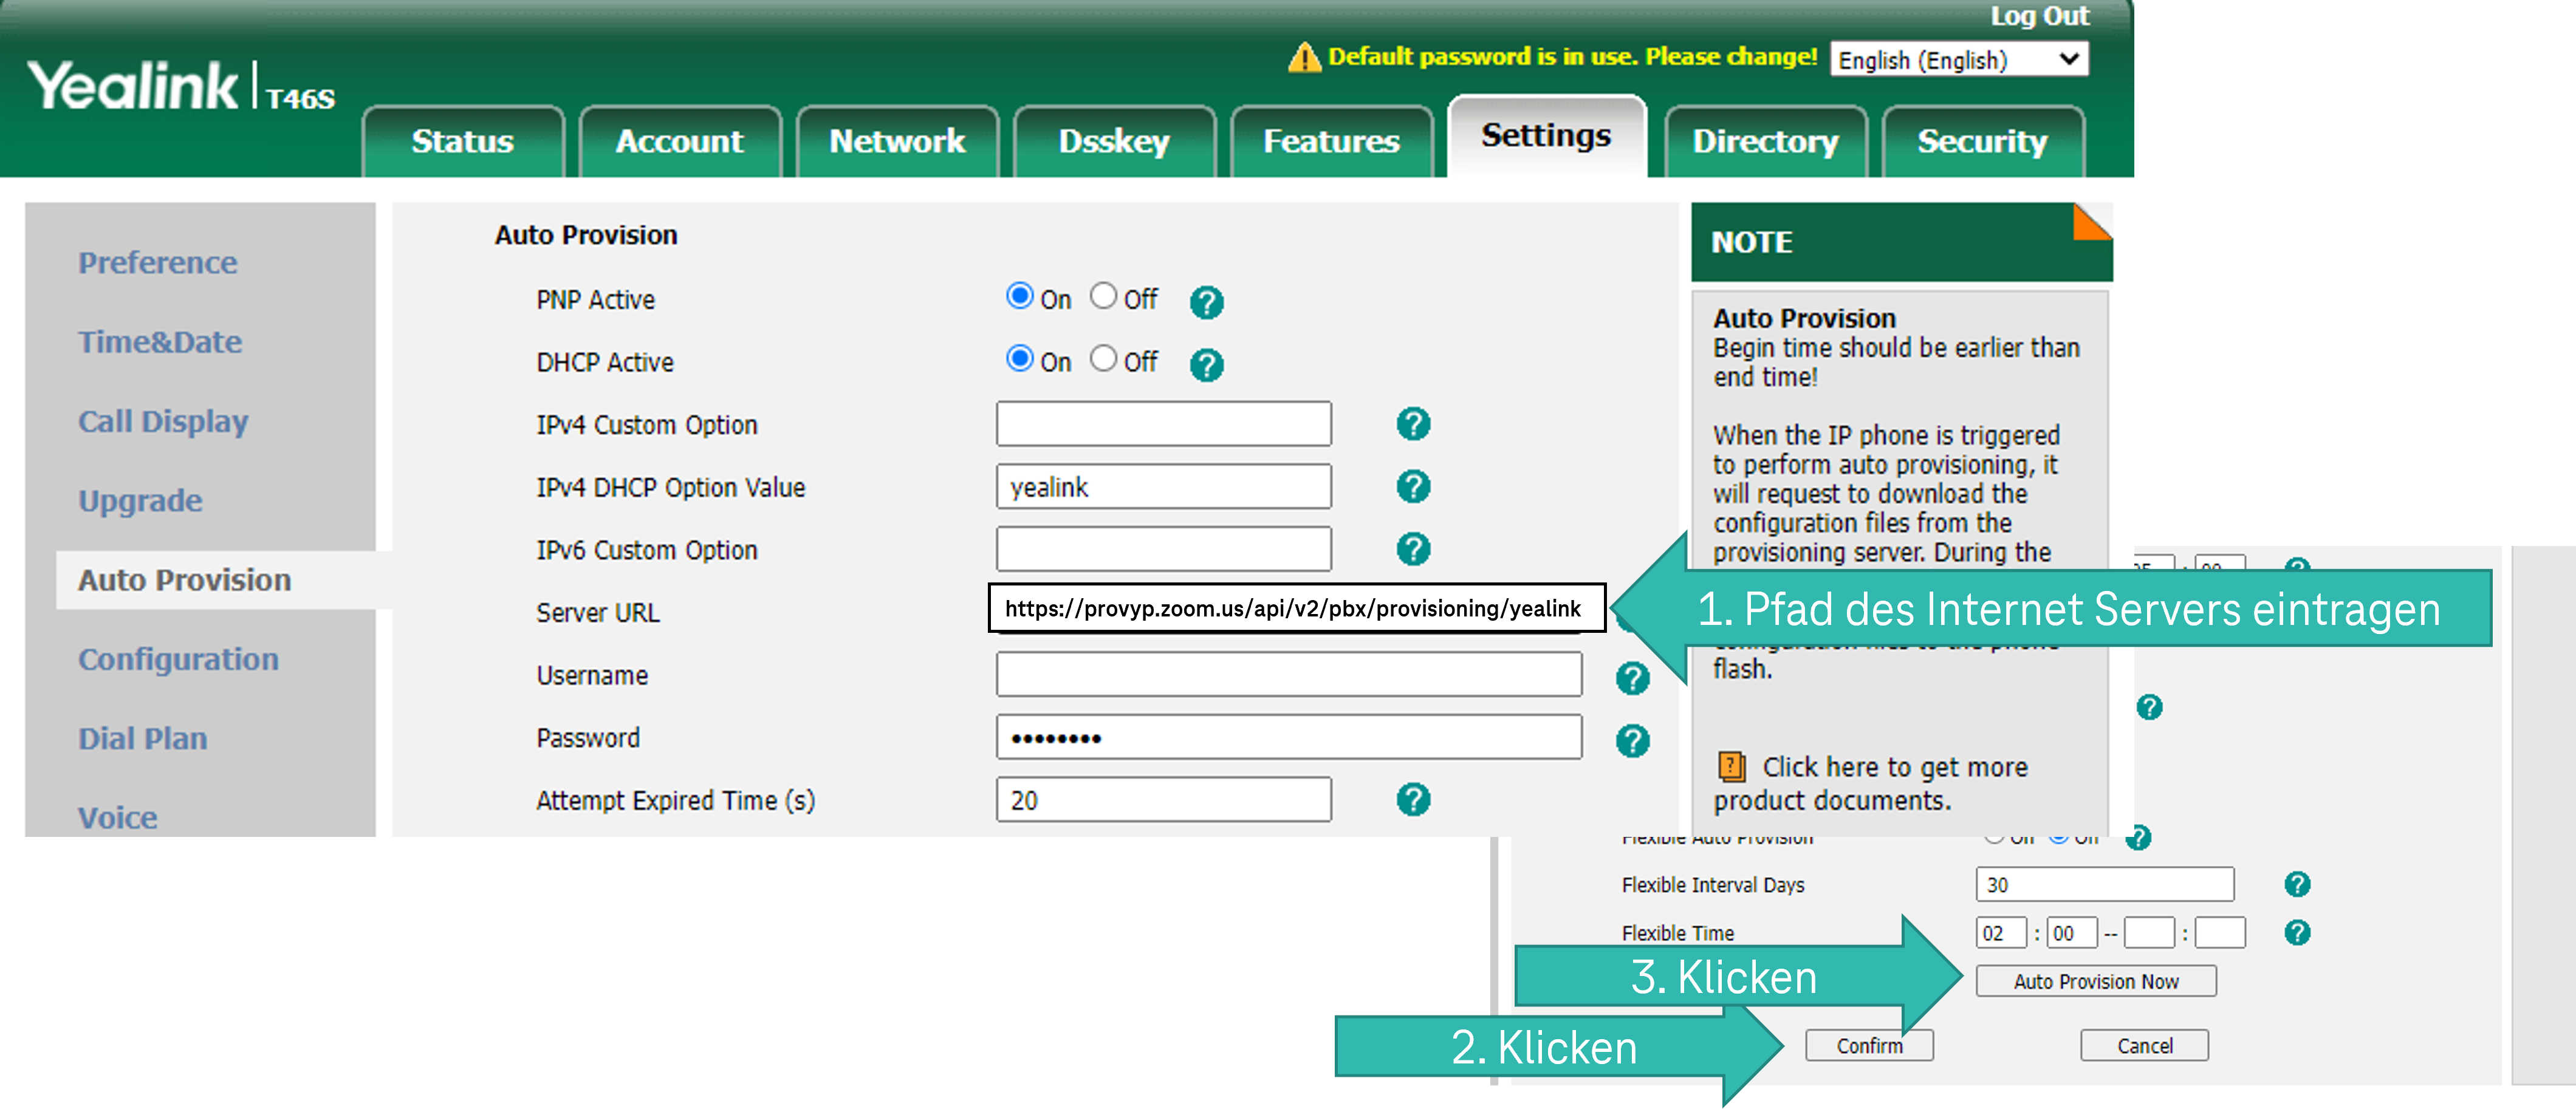Select PNP Active On radio button
Image resolution: width=2576 pixels, height=1109 pixels.
tap(1019, 296)
